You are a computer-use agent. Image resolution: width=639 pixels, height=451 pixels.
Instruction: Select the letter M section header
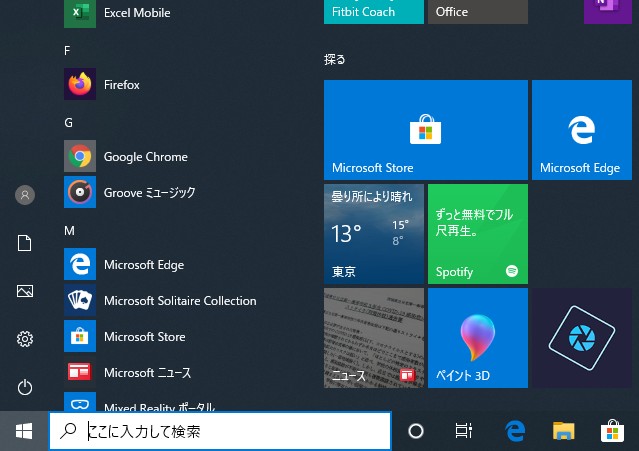click(x=69, y=230)
